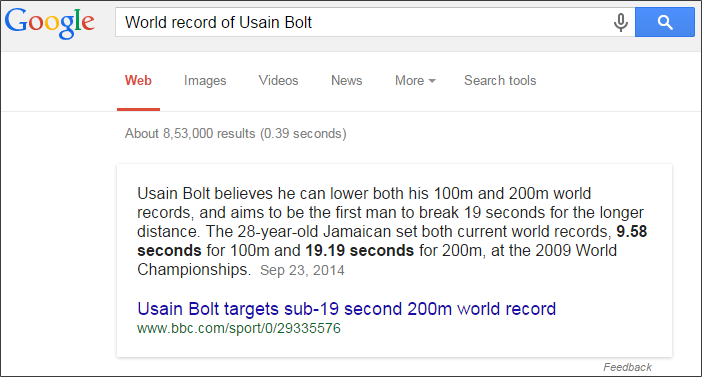702x377 pixels.
Task: Open Search tools options
Action: (500, 81)
